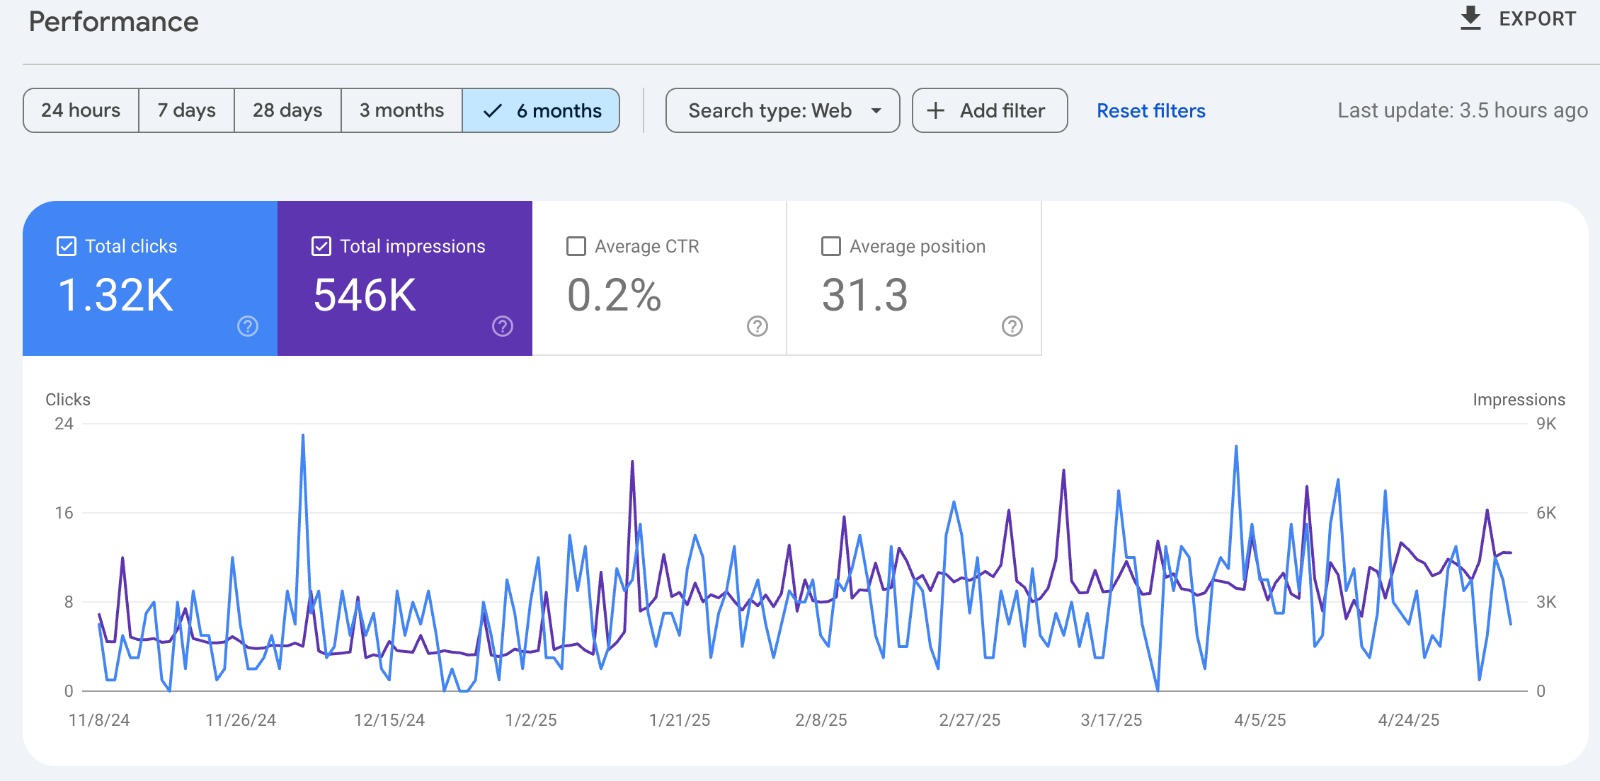Select the 3 months date range
The height and width of the screenshot is (781, 1600).
pyautogui.click(x=401, y=111)
